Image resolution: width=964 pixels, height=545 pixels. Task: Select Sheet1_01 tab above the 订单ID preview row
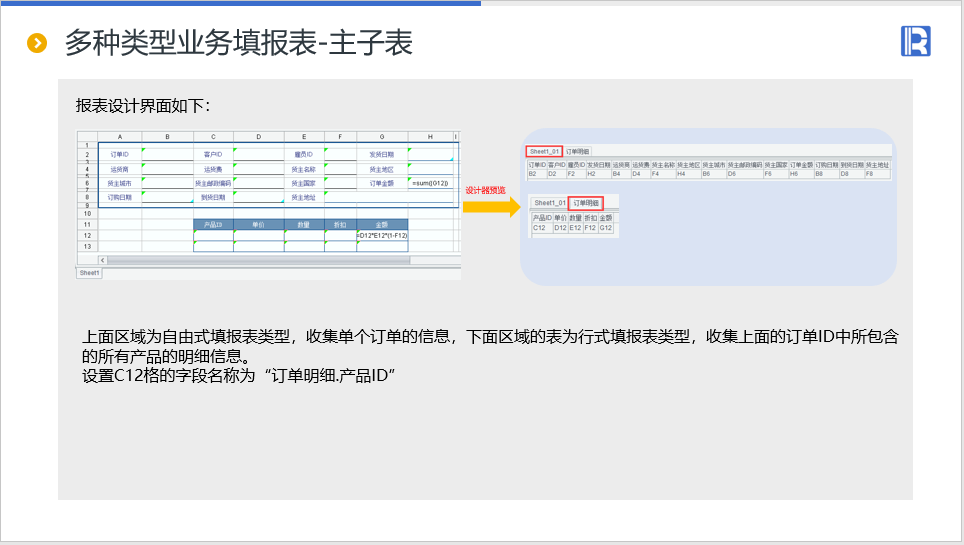click(544, 151)
